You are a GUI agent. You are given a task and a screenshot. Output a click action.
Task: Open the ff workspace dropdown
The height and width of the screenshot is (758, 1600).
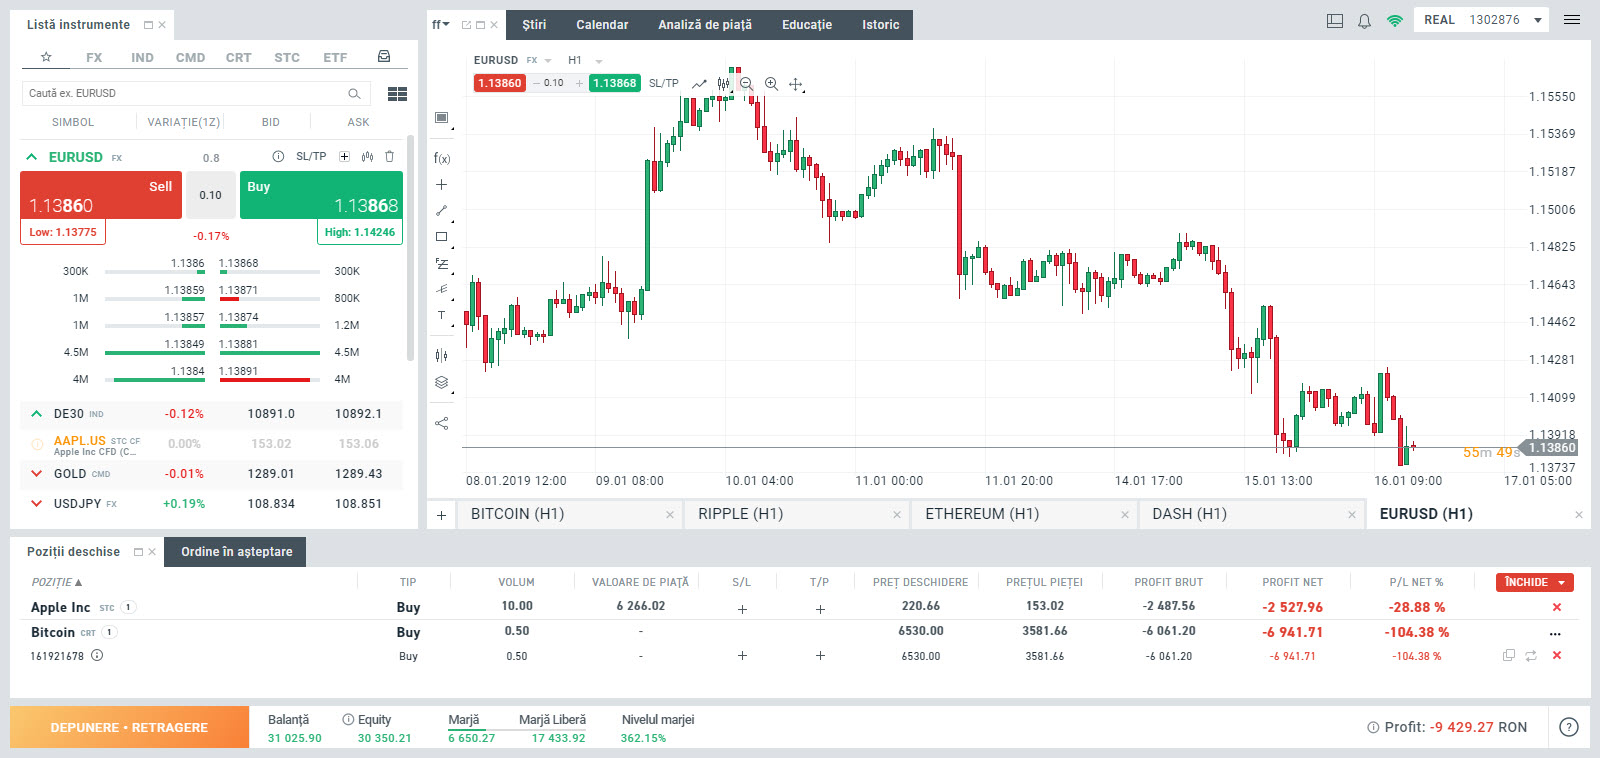click(441, 24)
